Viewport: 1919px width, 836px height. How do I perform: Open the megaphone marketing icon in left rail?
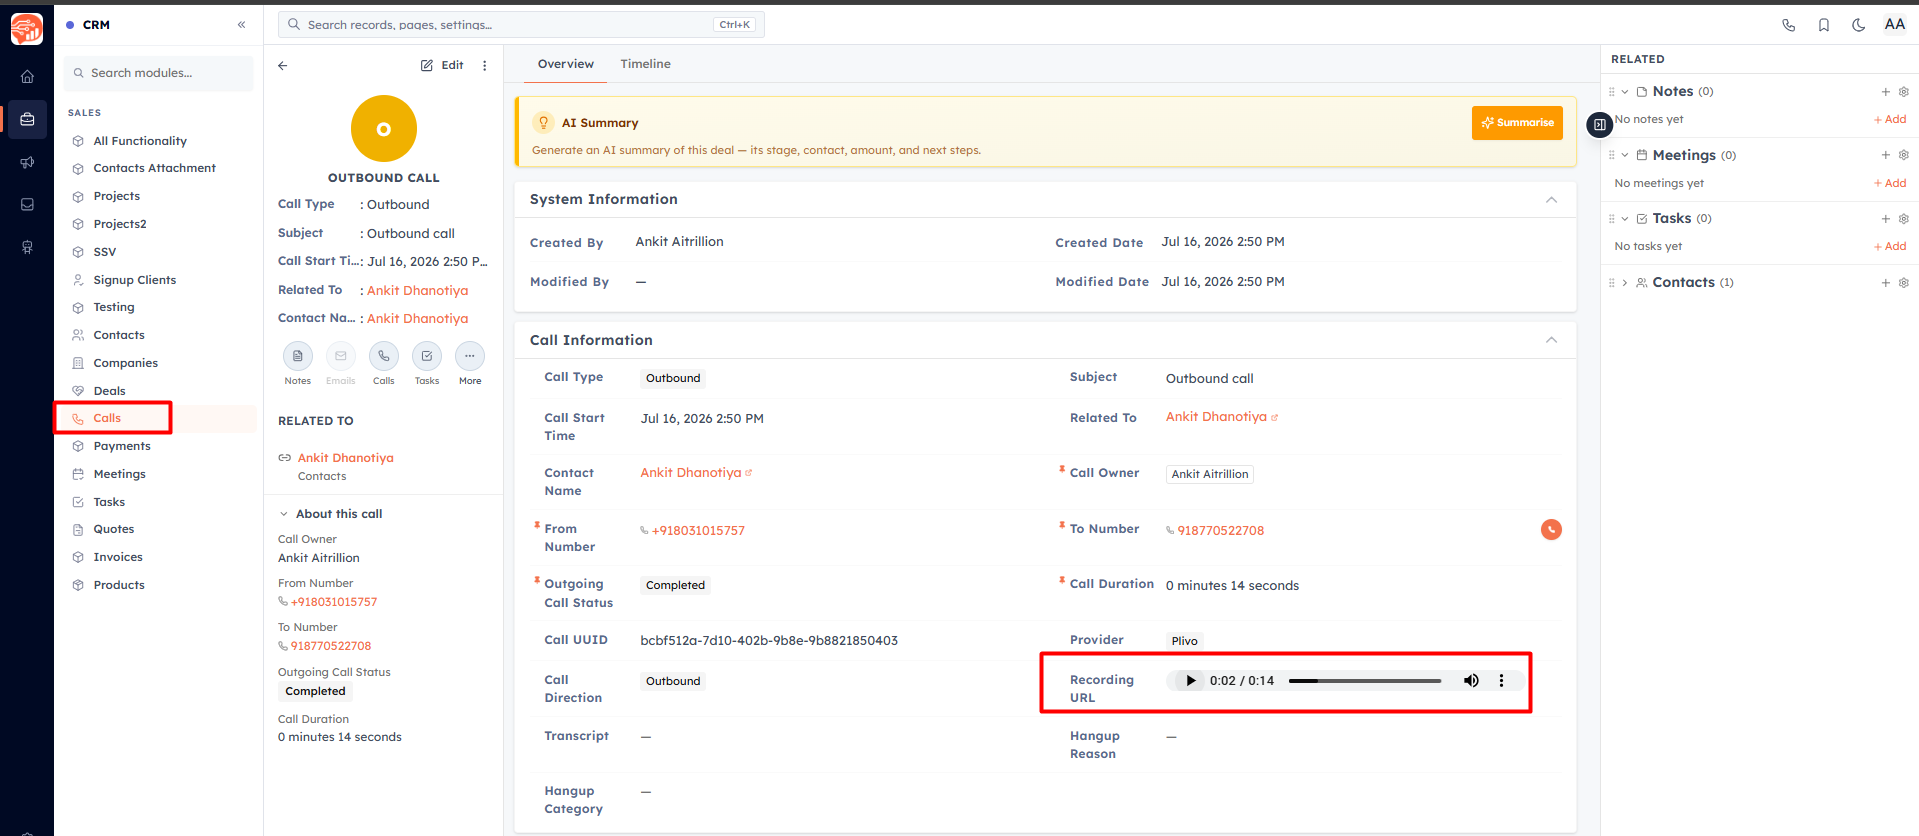click(27, 162)
